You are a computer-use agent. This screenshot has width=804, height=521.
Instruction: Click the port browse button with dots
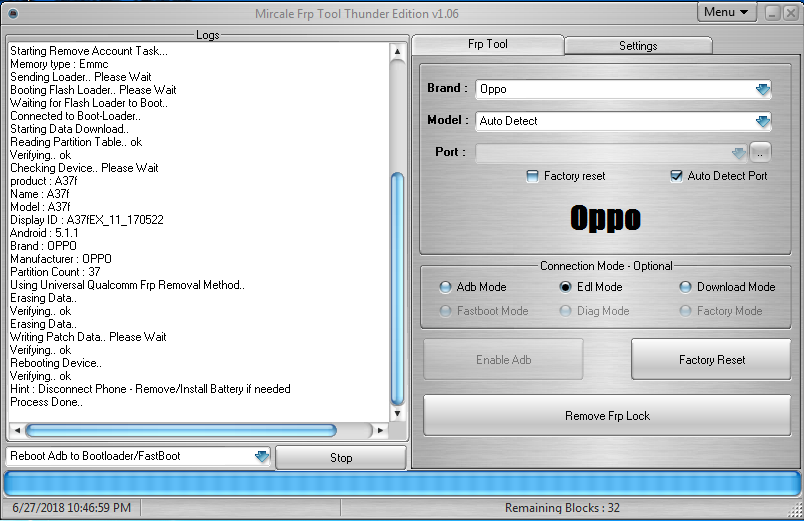click(760, 152)
